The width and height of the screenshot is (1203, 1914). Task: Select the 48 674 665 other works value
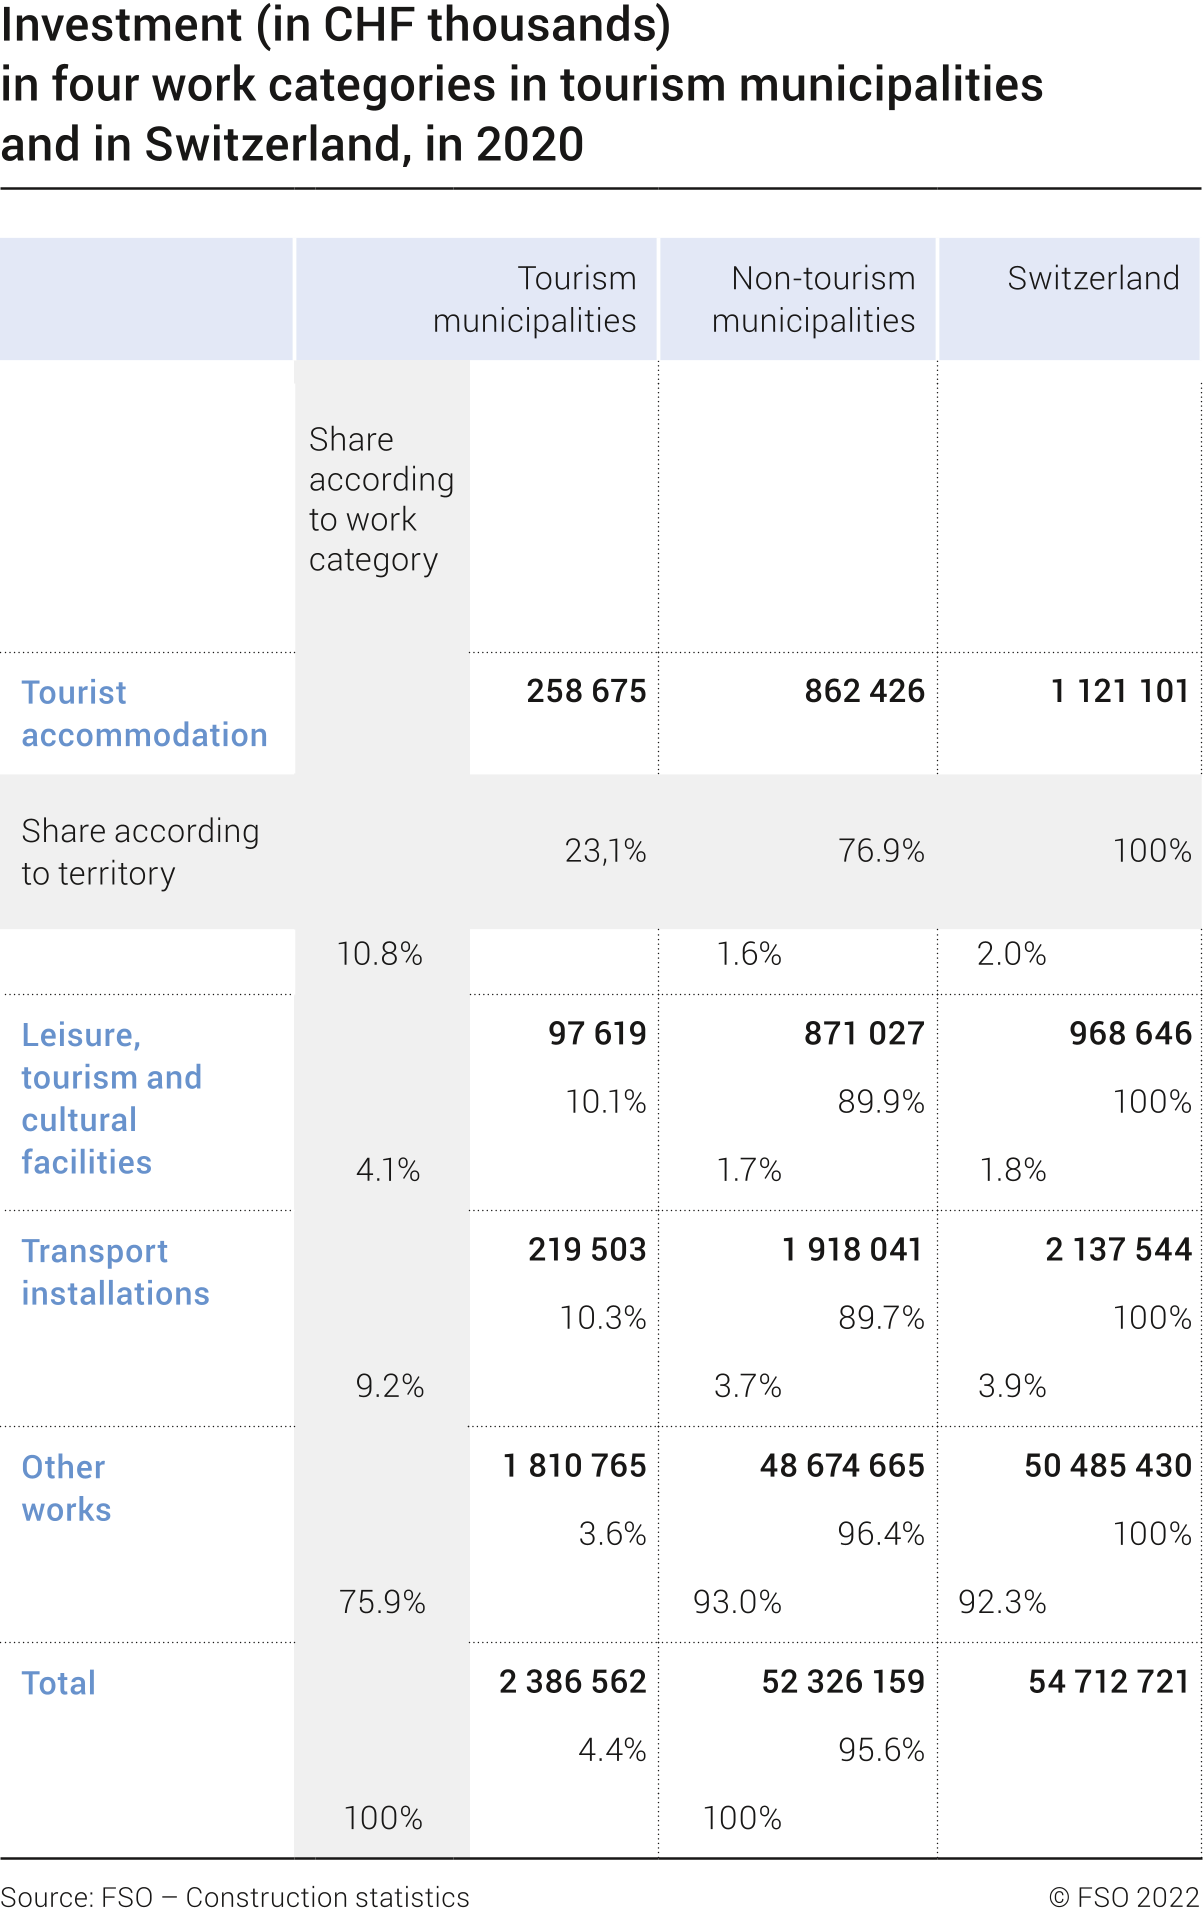(842, 1465)
